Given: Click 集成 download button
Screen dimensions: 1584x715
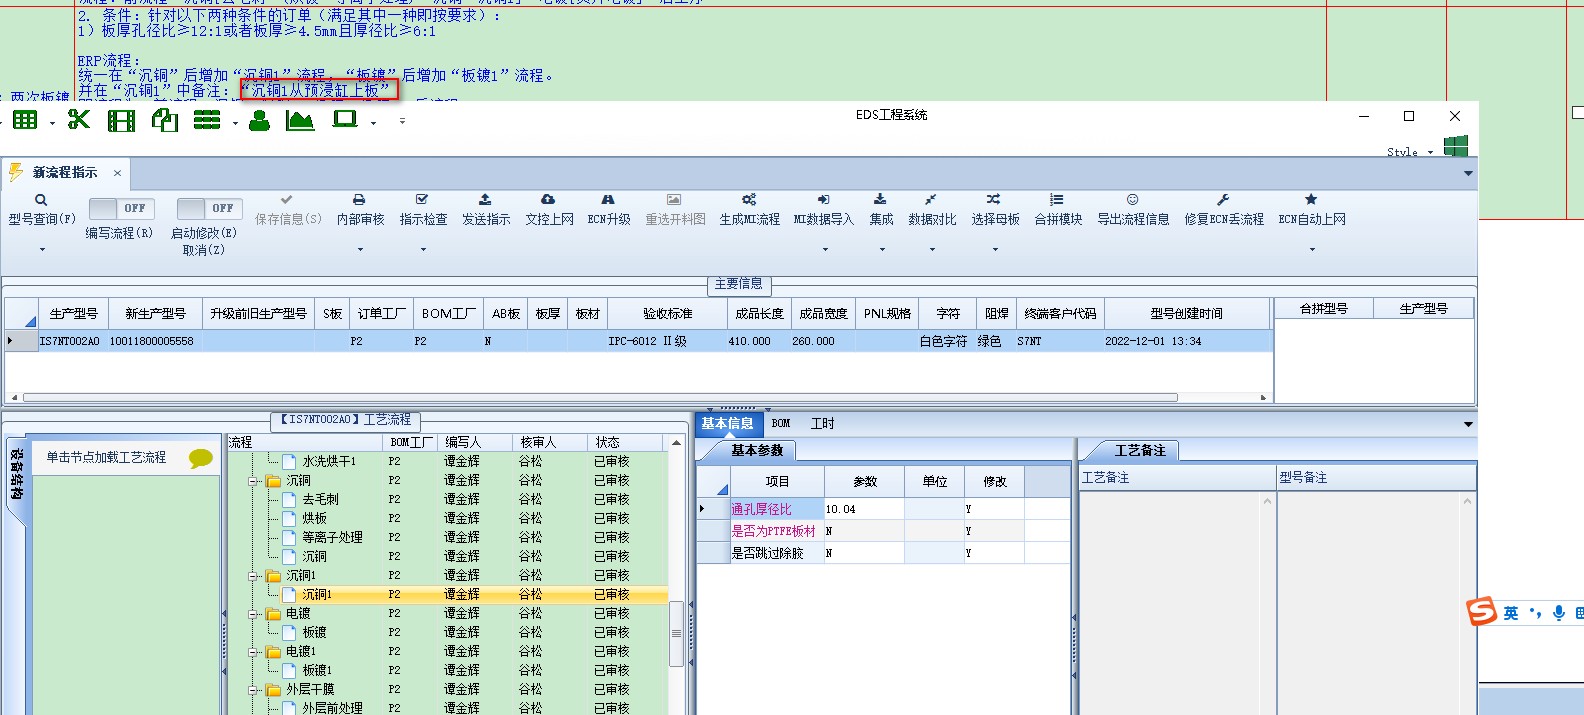Looking at the screenshot, I should 881,210.
